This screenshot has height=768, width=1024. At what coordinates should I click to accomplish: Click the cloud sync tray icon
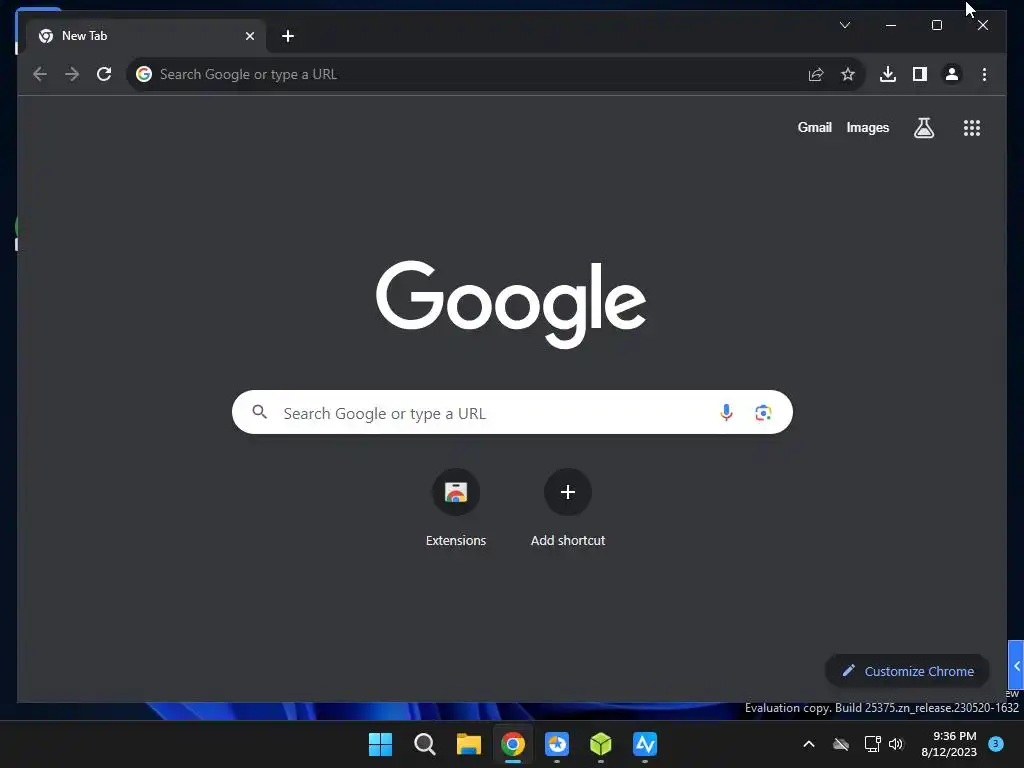point(841,744)
